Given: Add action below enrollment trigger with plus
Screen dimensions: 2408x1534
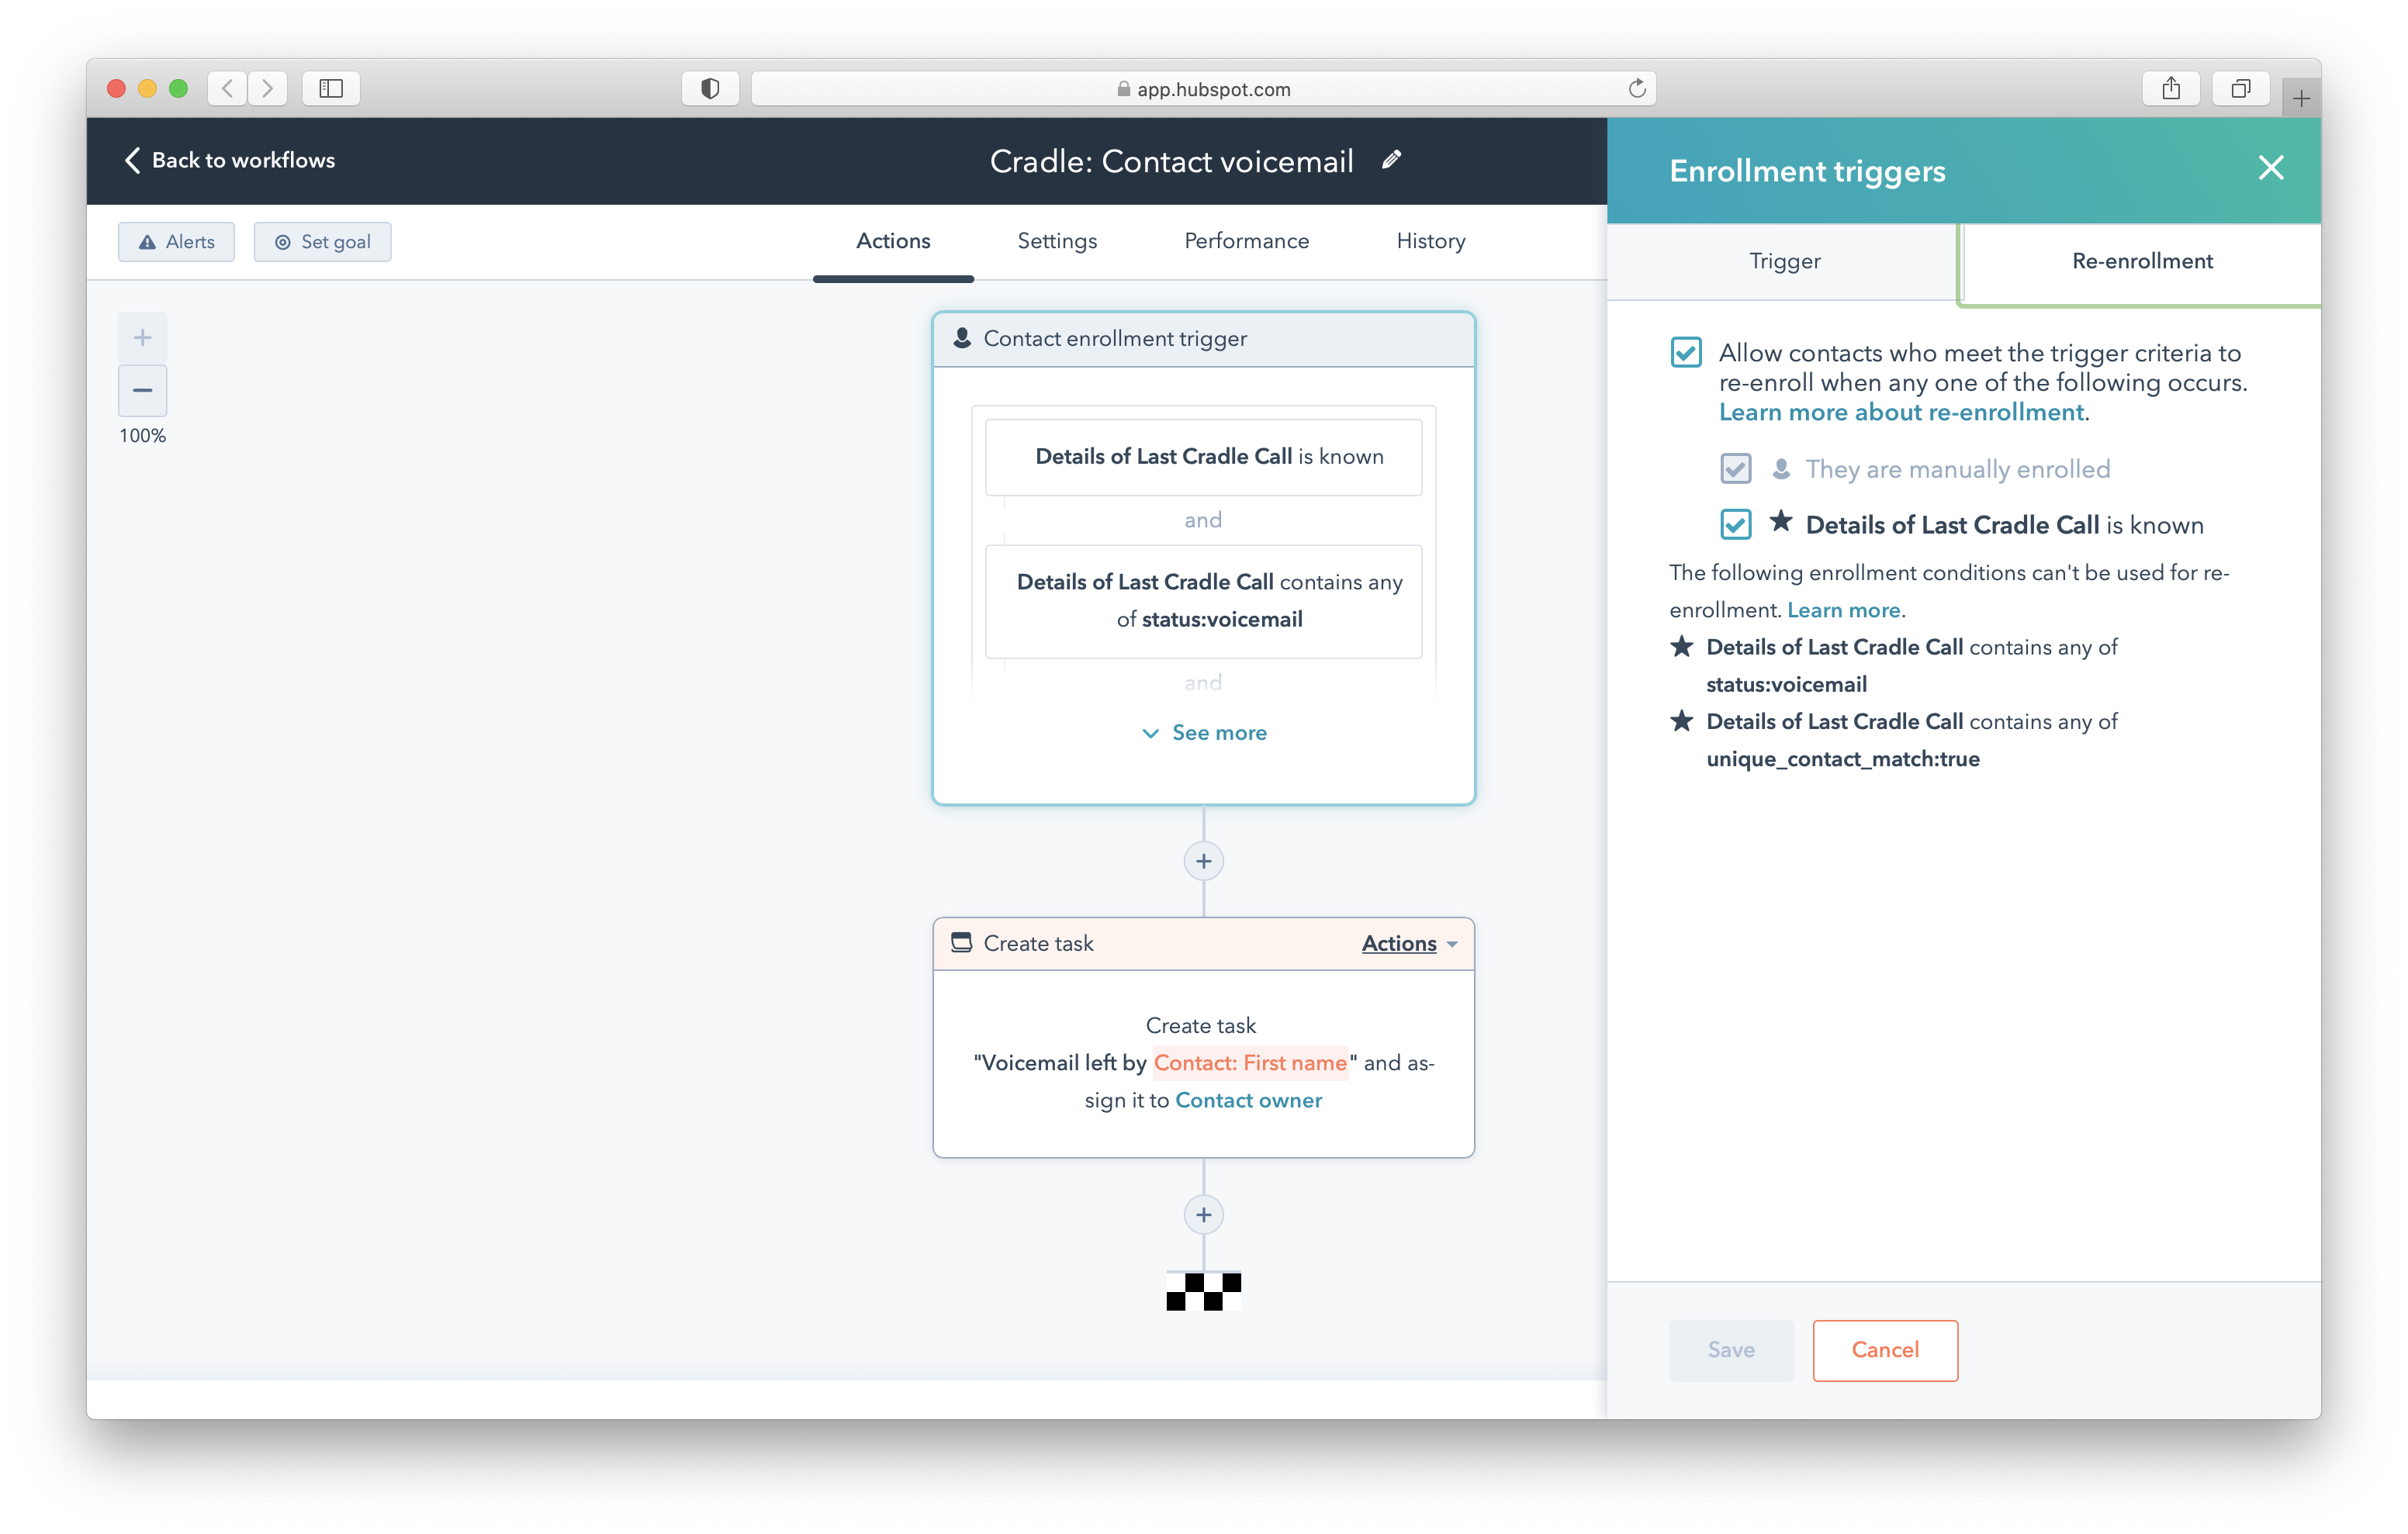Looking at the screenshot, I should pyautogui.click(x=1203, y=861).
